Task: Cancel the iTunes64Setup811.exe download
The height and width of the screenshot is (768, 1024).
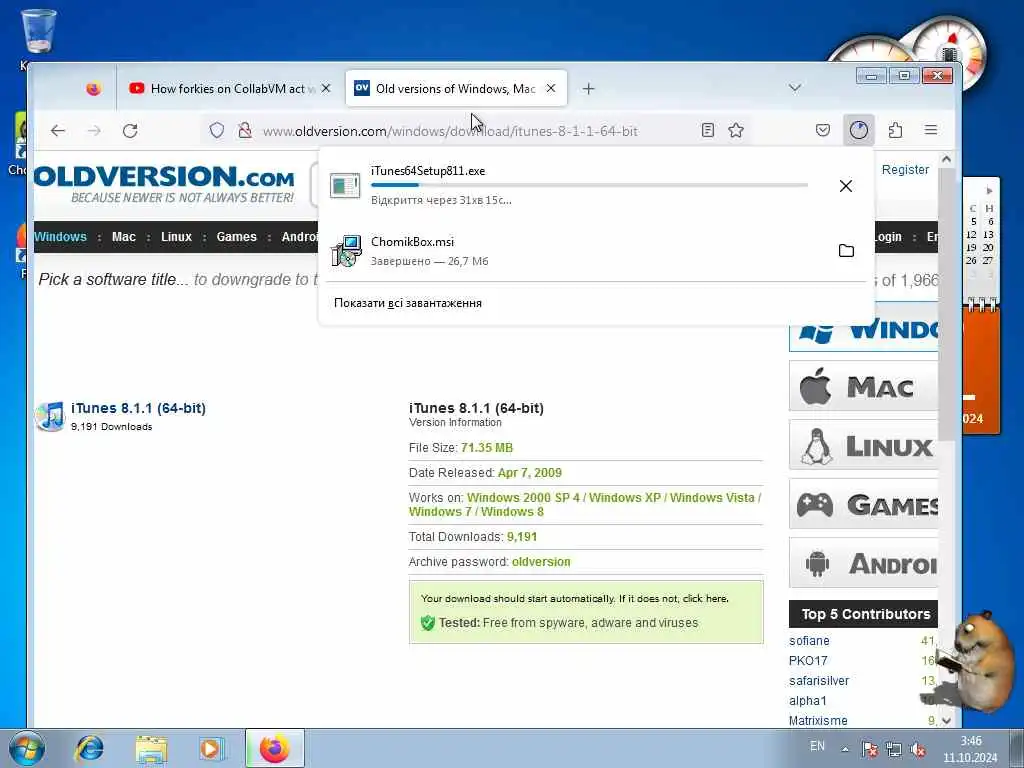Action: (846, 186)
